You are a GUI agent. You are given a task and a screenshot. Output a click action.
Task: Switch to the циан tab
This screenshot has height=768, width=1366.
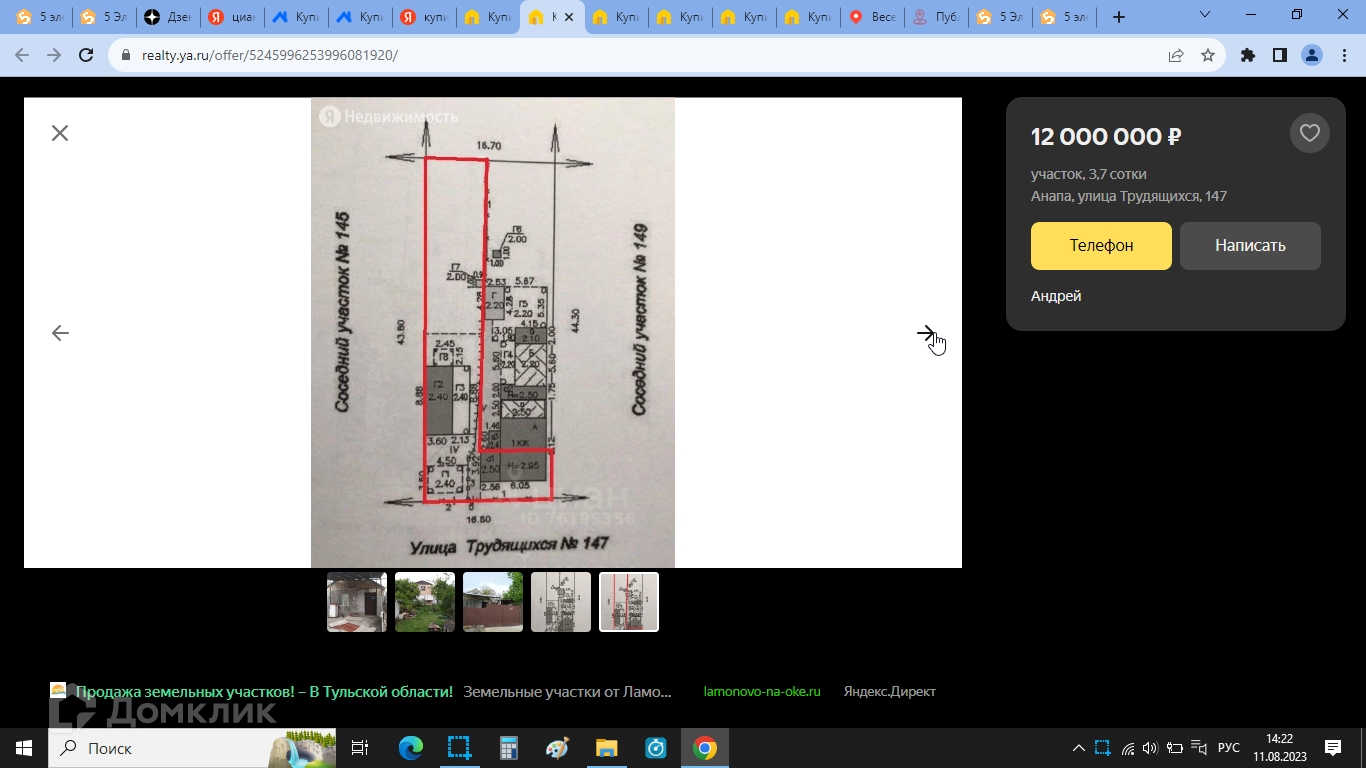pos(231,17)
